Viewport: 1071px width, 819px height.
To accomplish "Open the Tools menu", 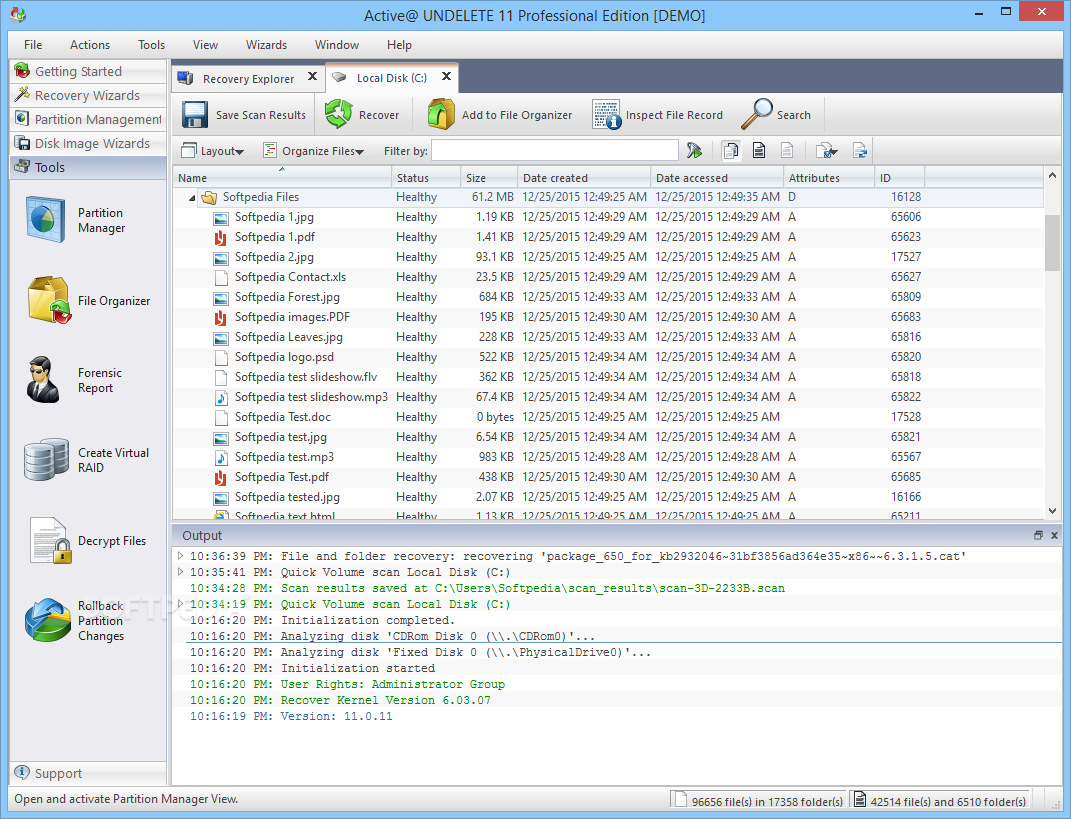I will click(x=151, y=44).
